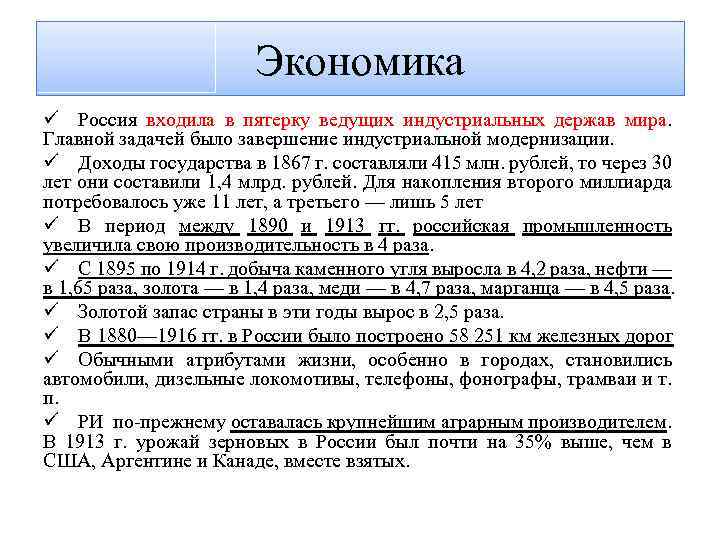Image resolution: width=720 pixels, height=540 pixels.
Task: Click the red phrase "входила в пятерку ведущих"
Action: tap(270, 120)
